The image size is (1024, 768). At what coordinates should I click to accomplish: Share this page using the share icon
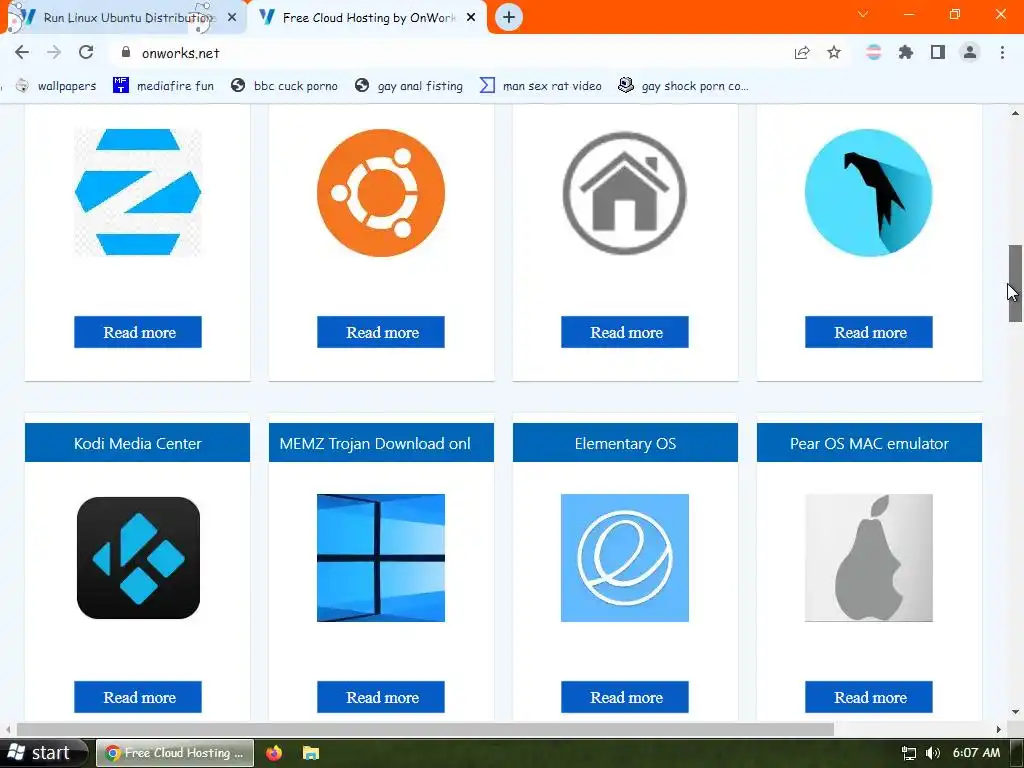click(x=802, y=53)
